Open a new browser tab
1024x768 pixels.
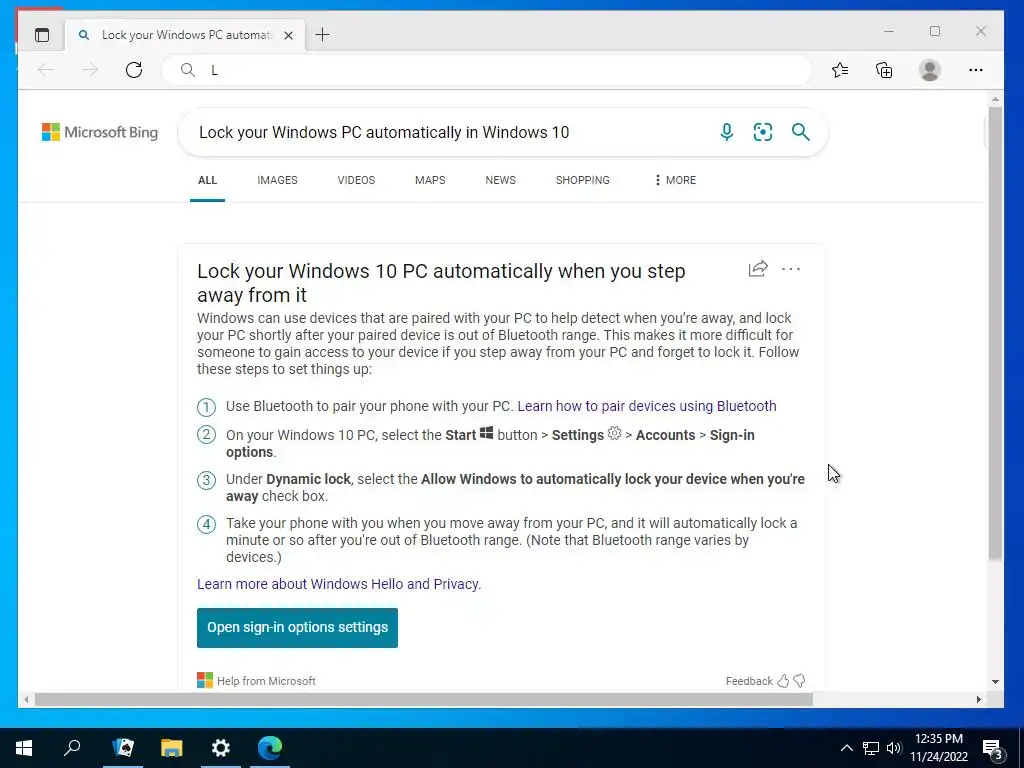point(323,35)
